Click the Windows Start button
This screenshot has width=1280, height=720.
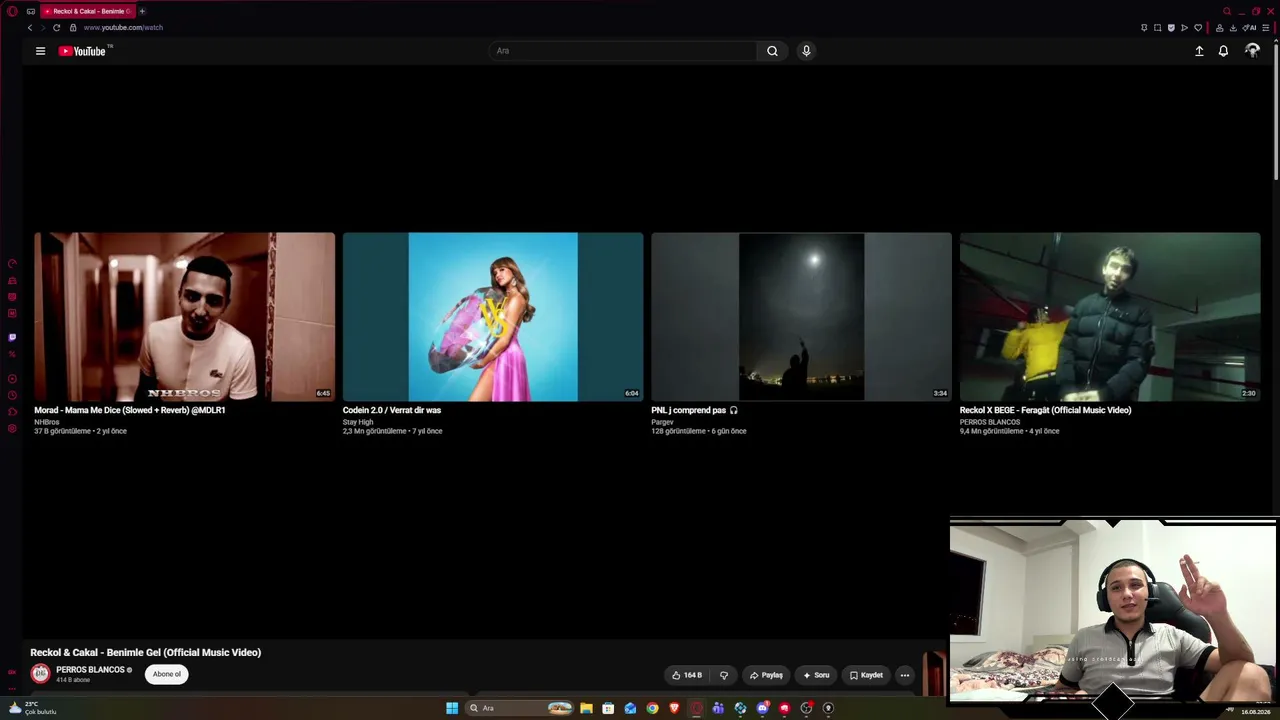[452, 708]
